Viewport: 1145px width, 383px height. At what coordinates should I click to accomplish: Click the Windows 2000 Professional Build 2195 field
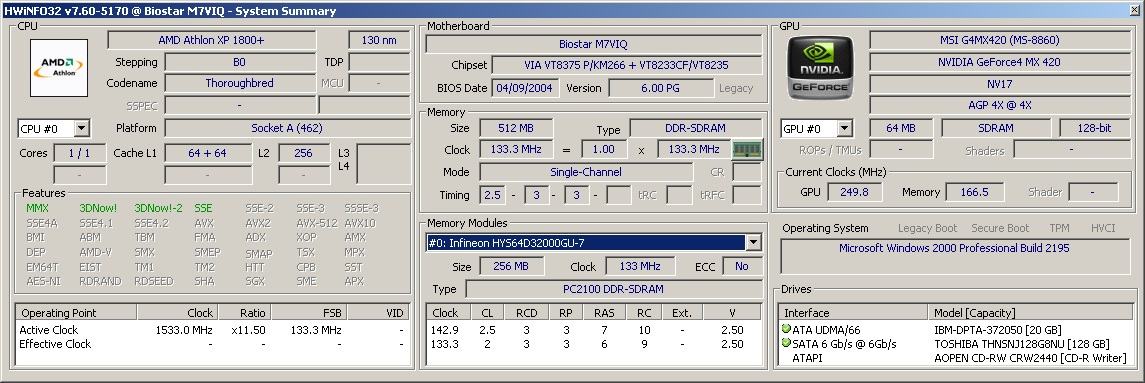tap(954, 257)
